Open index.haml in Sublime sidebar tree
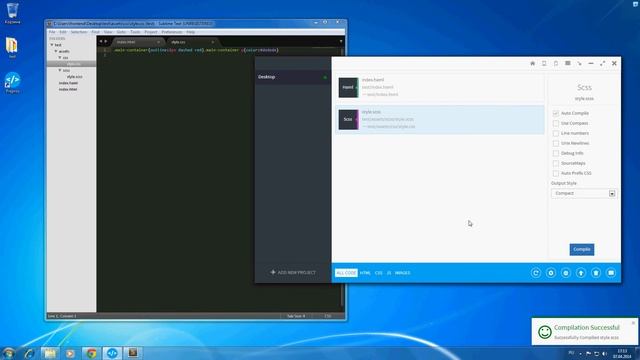The width and height of the screenshot is (640, 360). pyautogui.click(x=68, y=83)
